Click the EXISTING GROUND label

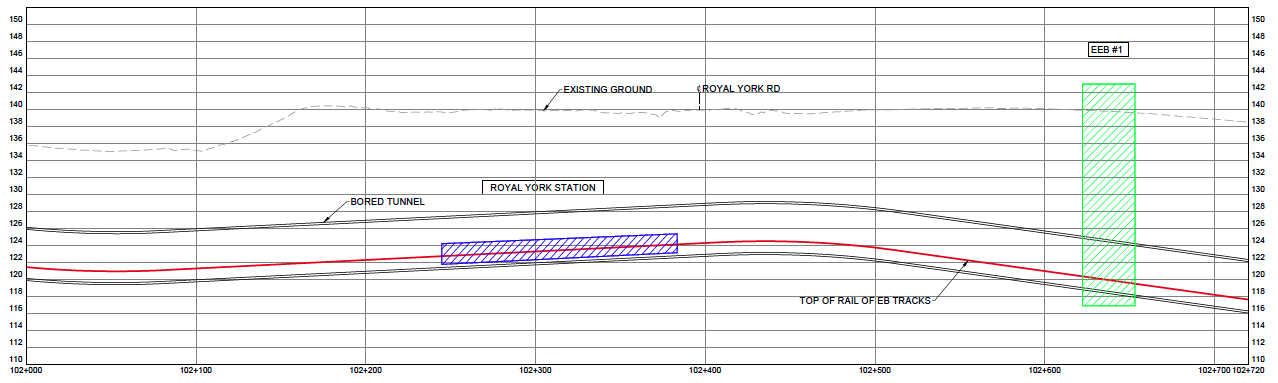[x=608, y=89]
